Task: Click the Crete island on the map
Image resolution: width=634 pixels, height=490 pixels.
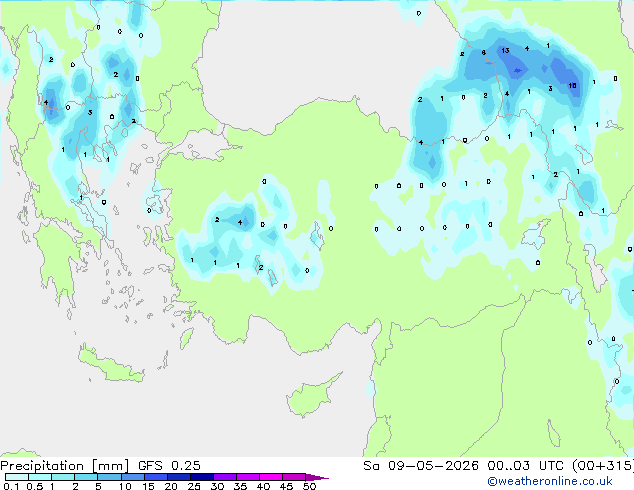Action: coord(110,364)
